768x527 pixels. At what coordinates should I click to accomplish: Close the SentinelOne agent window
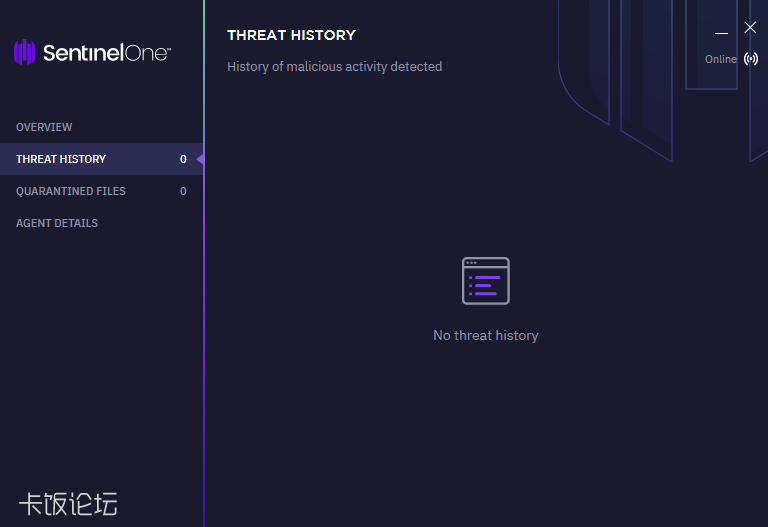(x=750, y=28)
